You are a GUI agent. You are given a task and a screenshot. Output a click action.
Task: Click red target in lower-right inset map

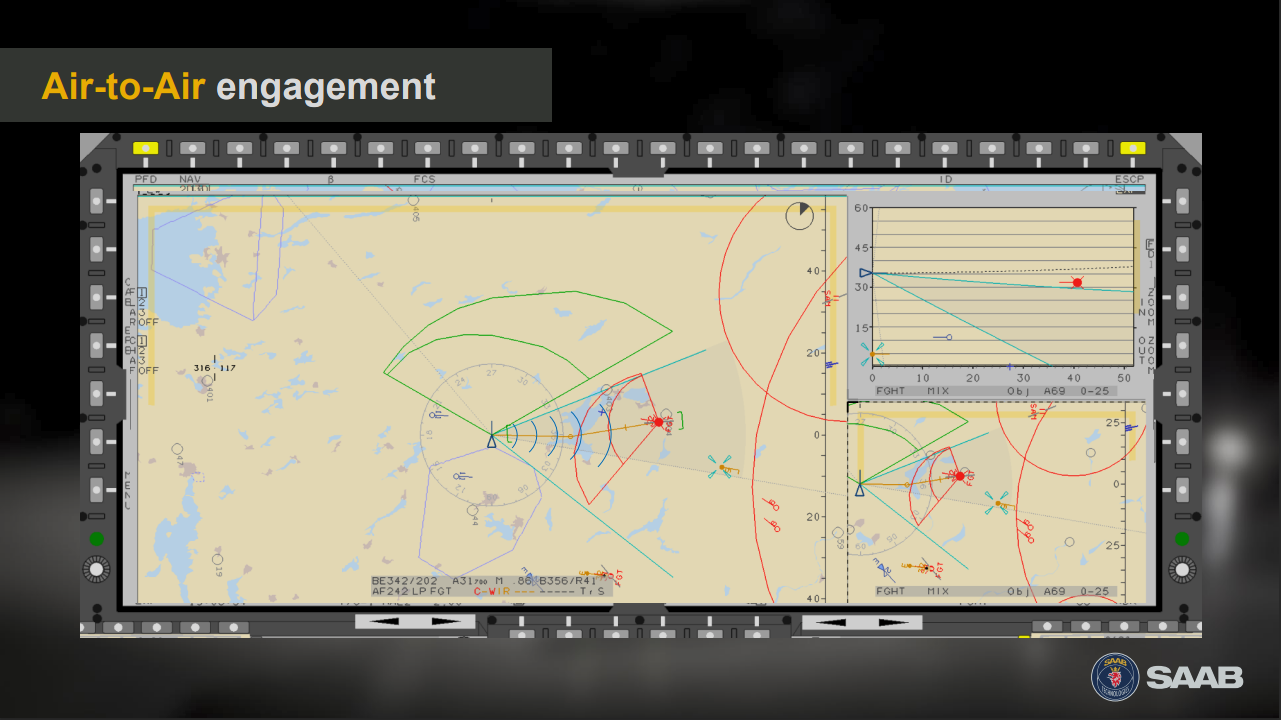coord(958,476)
